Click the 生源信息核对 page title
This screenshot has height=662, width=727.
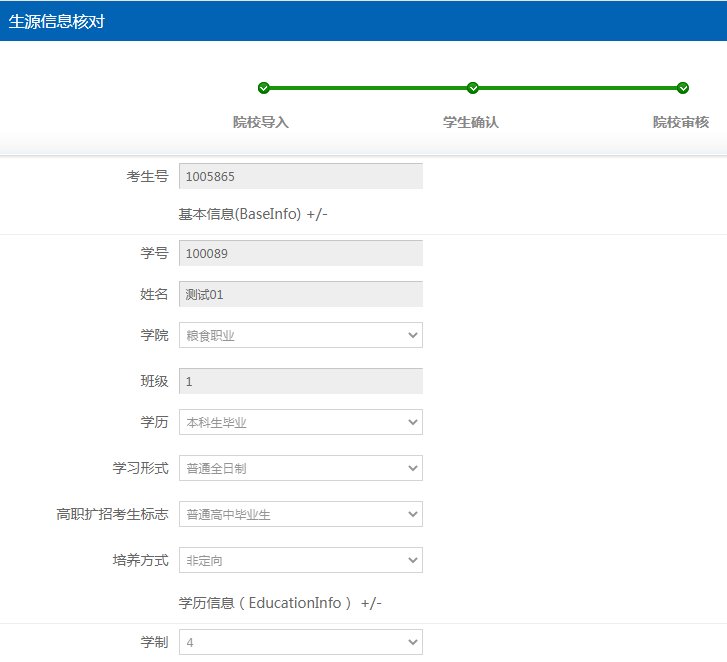tap(57, 21)
